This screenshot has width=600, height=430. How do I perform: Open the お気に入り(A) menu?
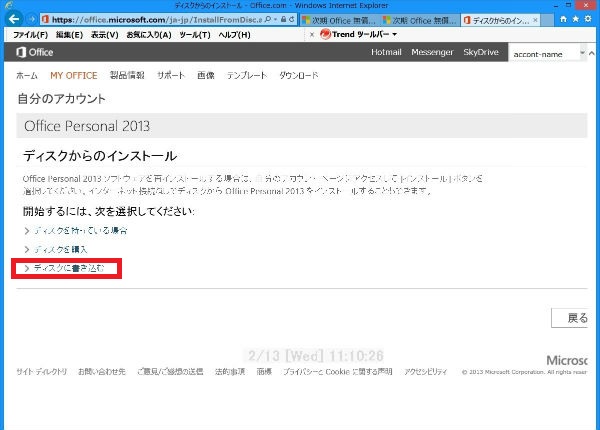click(149, 35)
